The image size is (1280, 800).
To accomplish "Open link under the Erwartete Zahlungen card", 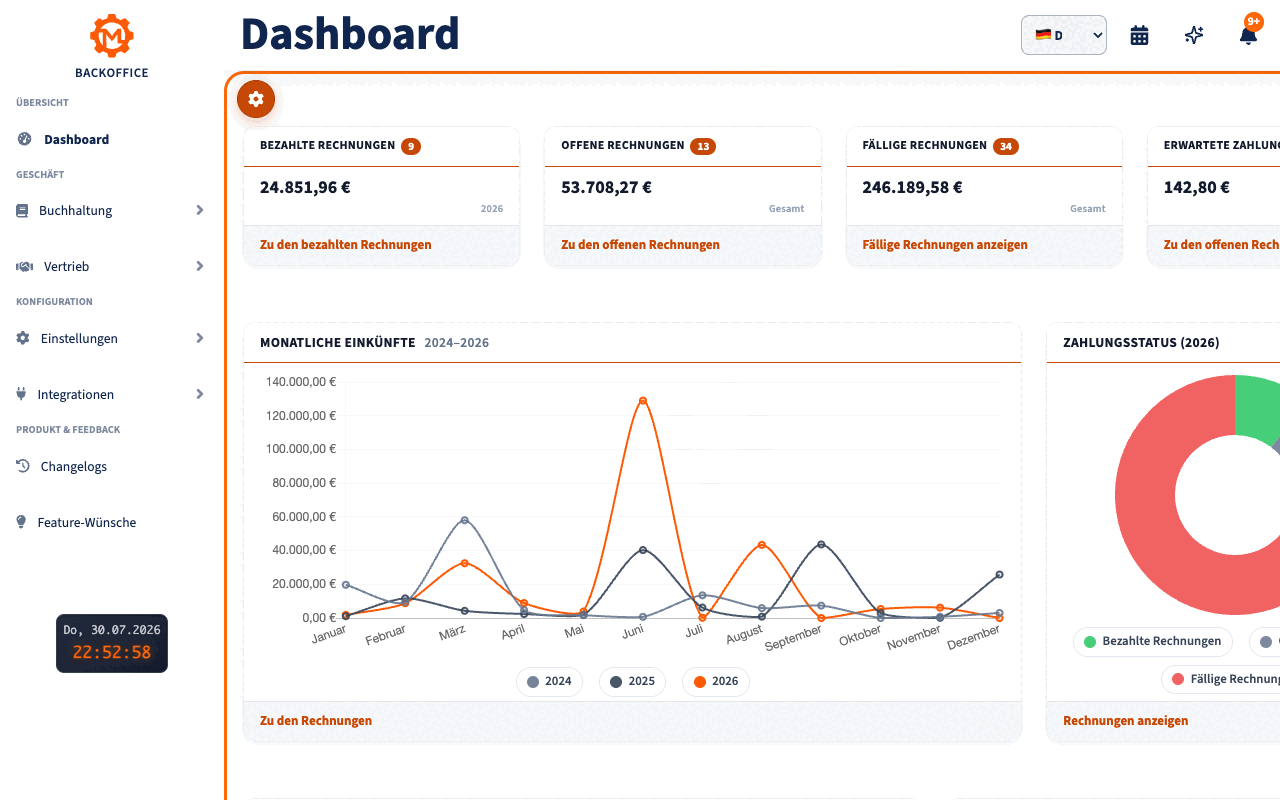I will coord(1222,245).
